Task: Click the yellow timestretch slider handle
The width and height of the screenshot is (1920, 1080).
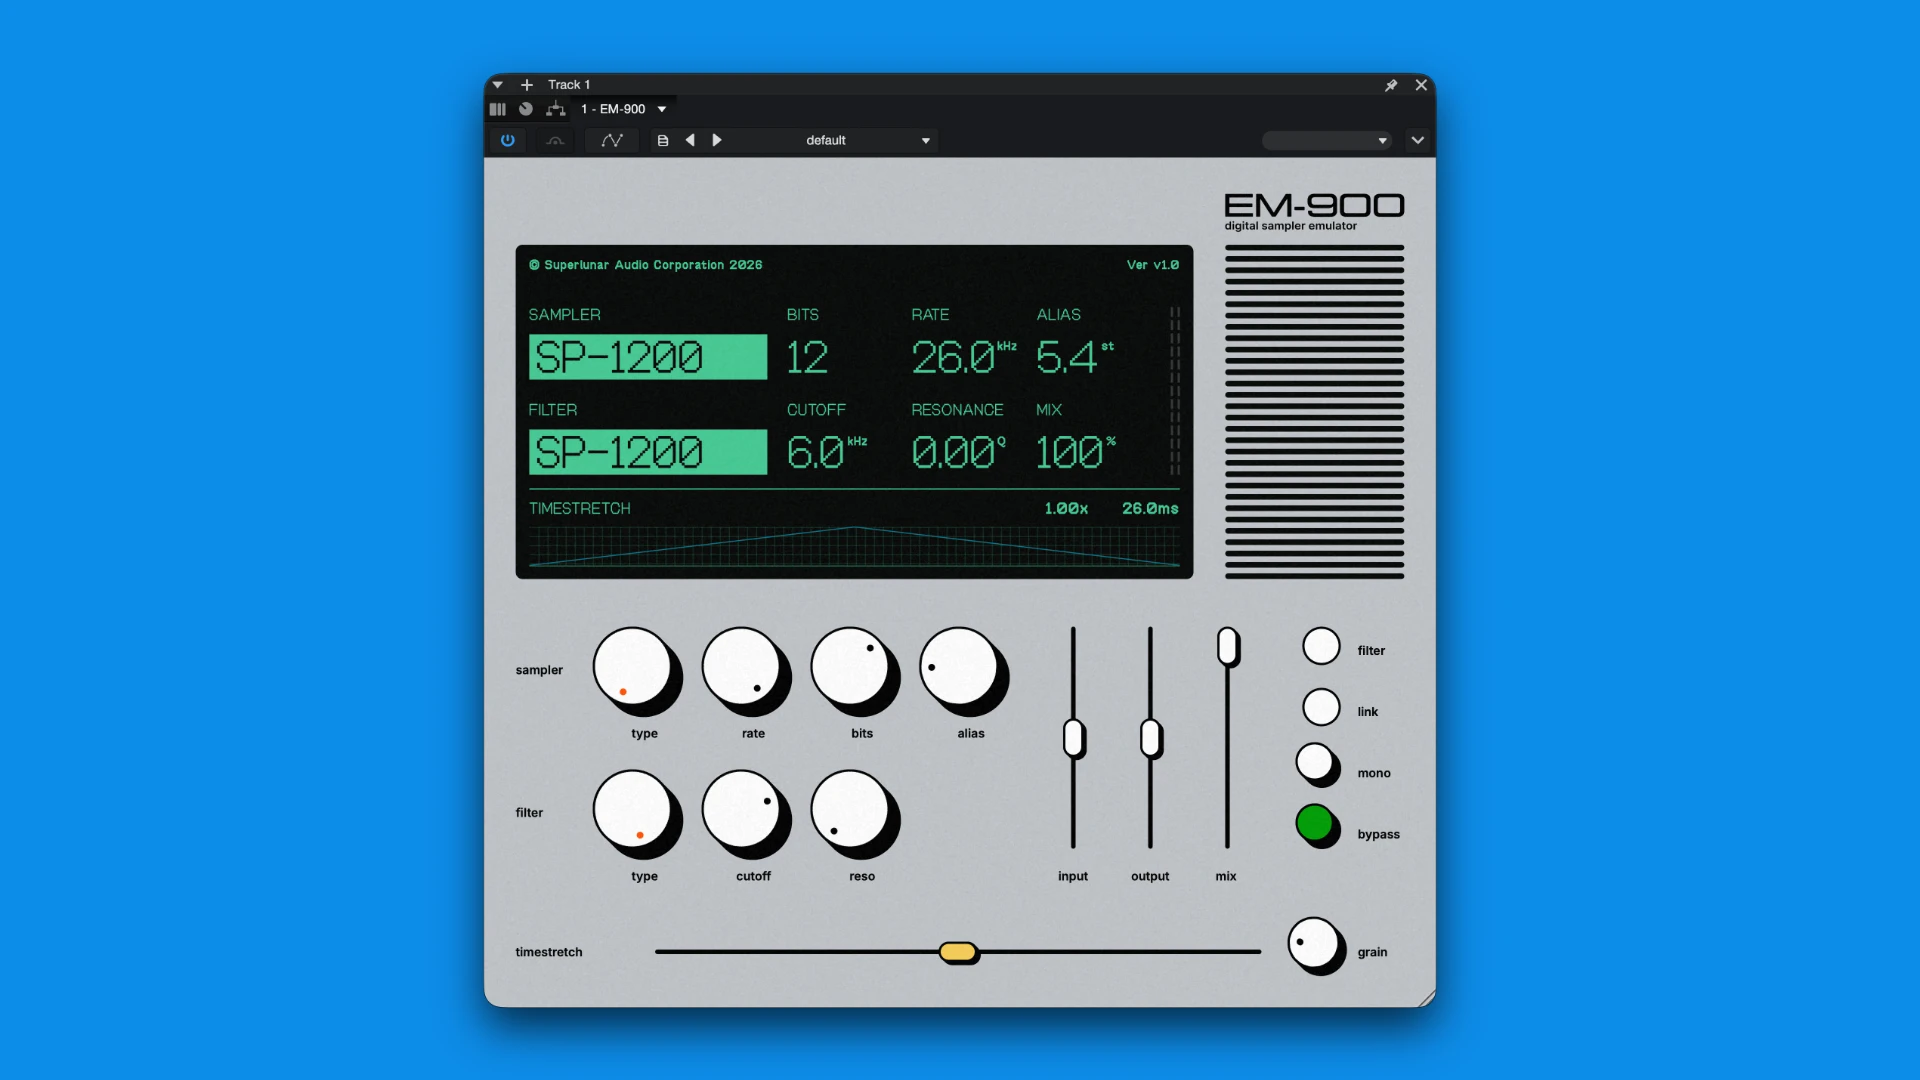Action: point(958,952)
